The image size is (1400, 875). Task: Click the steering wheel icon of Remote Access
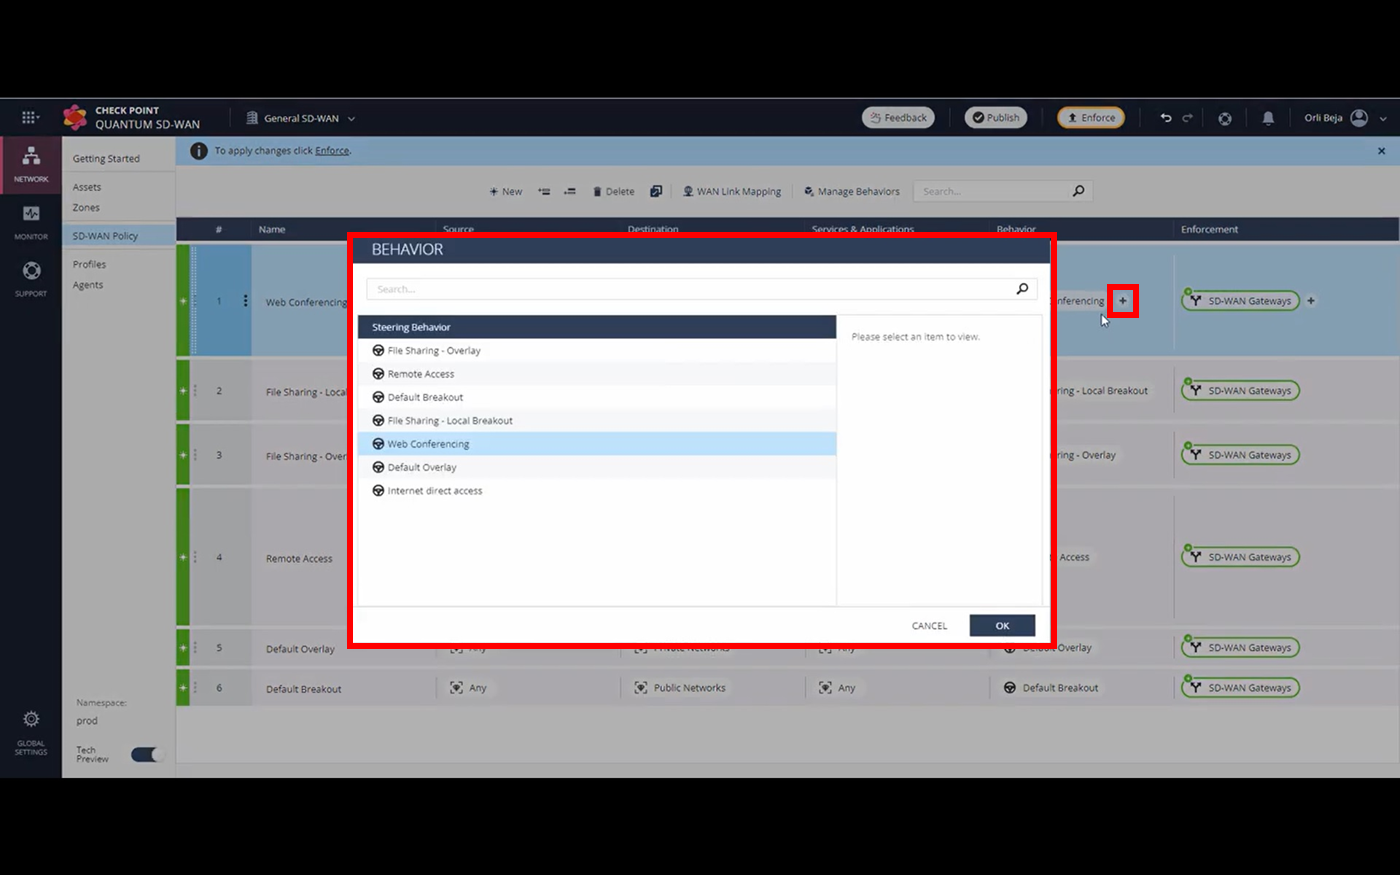pos(378,374)
